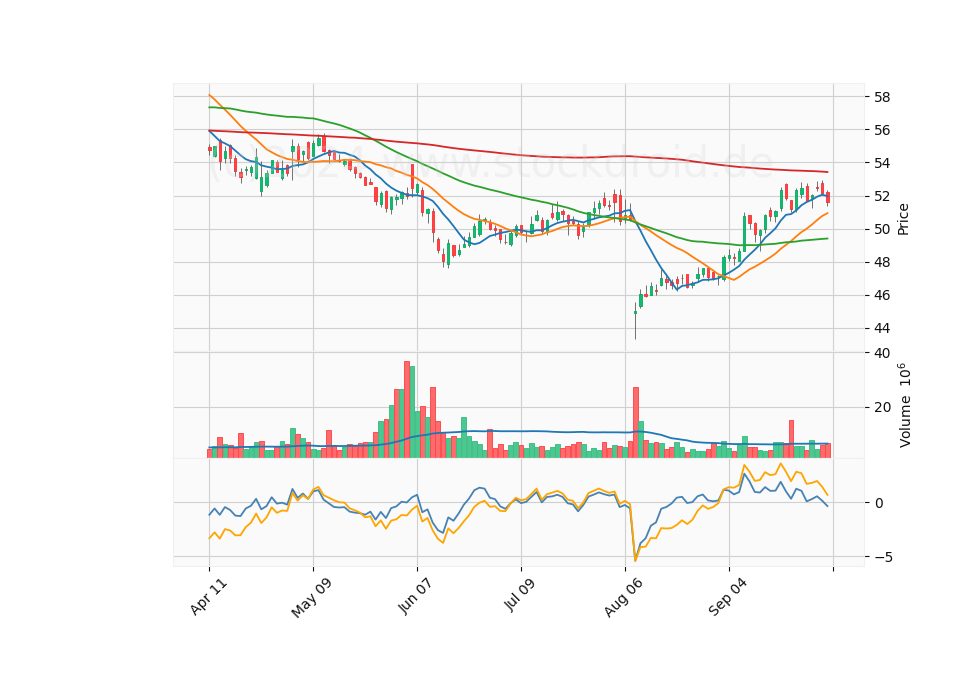This screenshot has height=690, width=960.
Task: Click the indicator axis value 0
Action: pyautogui.click(x=879, y=503)
